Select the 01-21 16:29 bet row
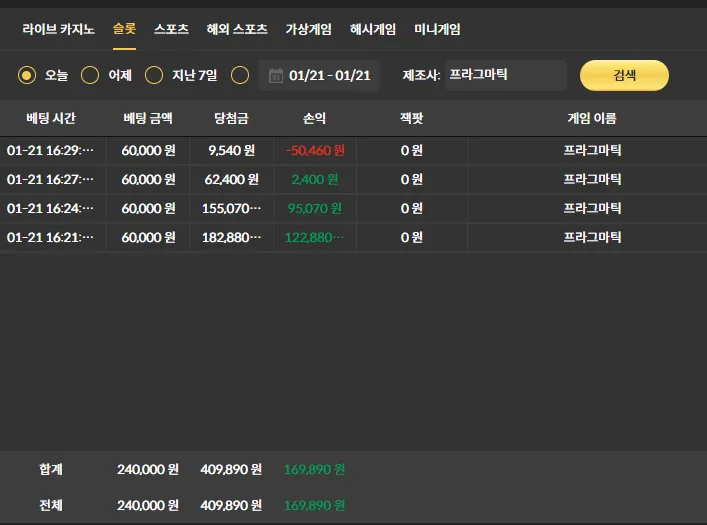Viewport: 707px width, 525px height. [x=354, y=150]
